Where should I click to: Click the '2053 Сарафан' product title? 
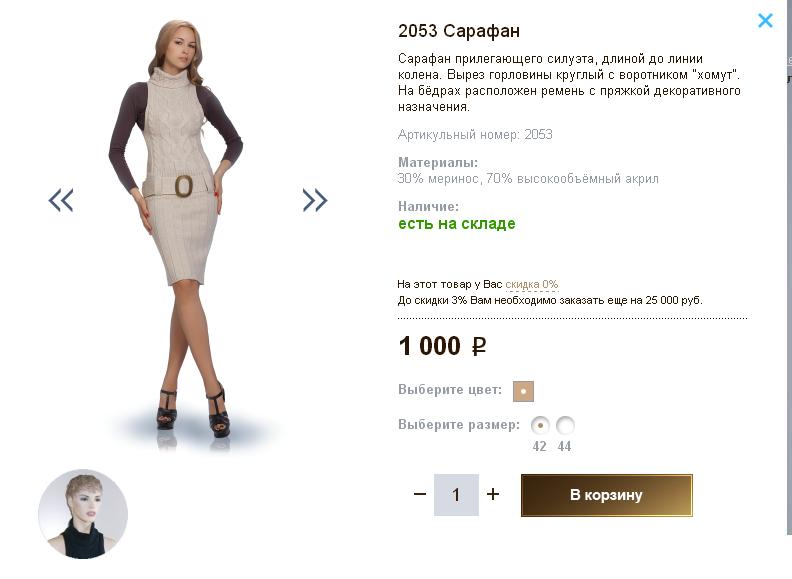click(x=459, y=31)
